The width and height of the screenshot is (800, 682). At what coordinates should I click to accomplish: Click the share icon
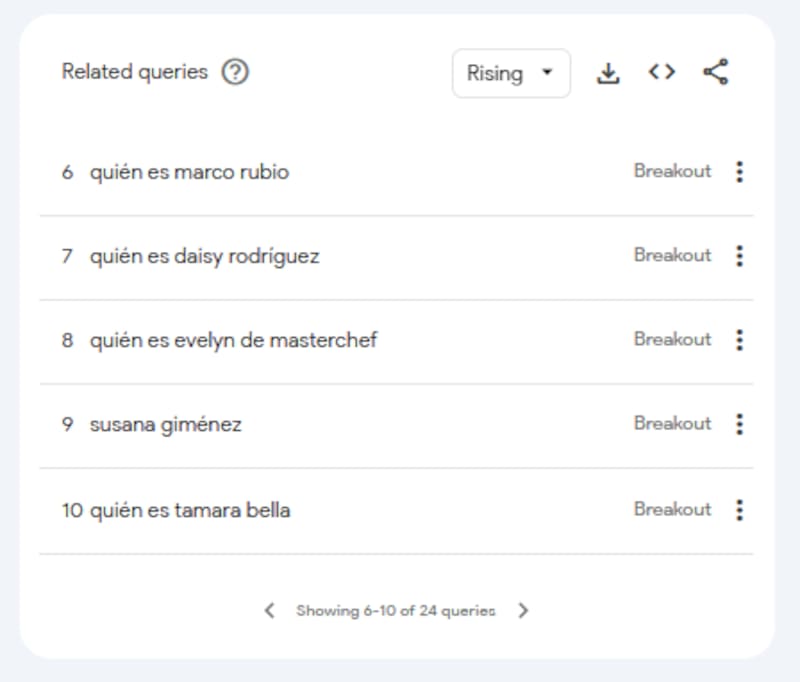[x=715, y=73]
